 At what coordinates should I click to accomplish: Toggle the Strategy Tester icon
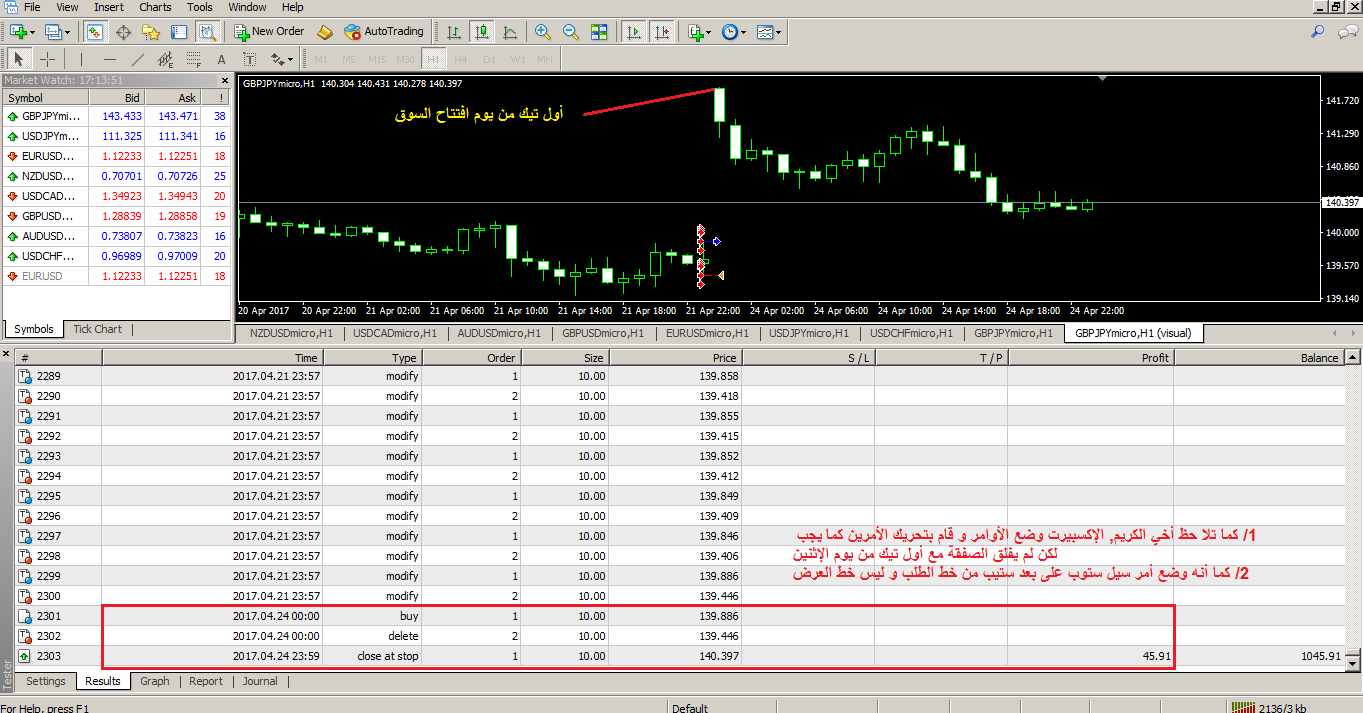[x=207, y=32]
